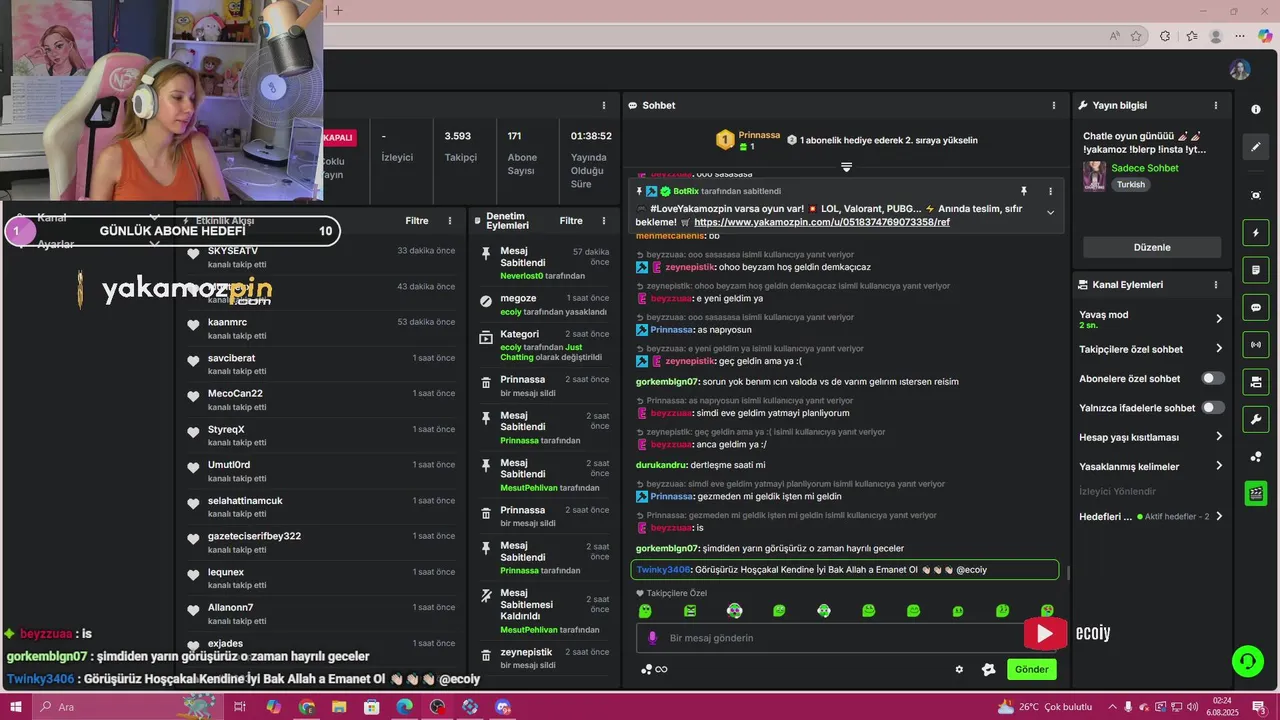Open Windows Start menu
This screenshot has height=720, width=1280.
point(15,707)
